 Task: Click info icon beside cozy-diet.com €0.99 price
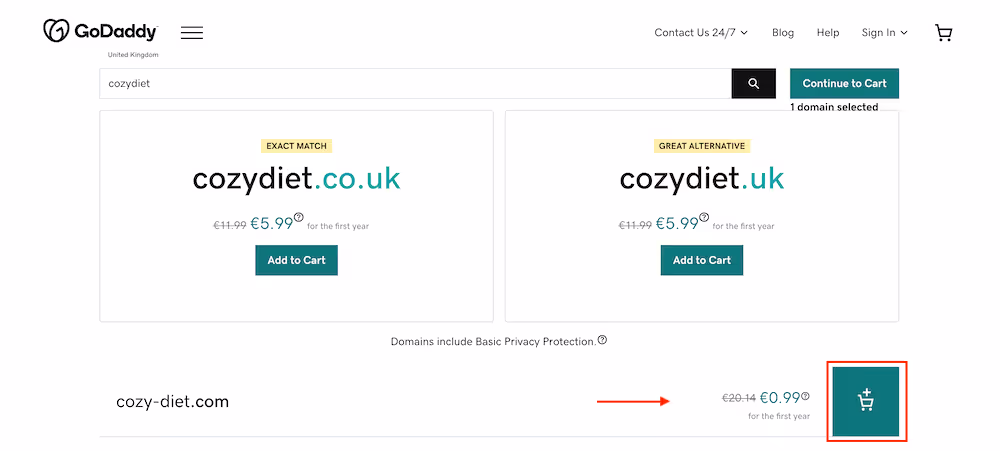point(805,397)
